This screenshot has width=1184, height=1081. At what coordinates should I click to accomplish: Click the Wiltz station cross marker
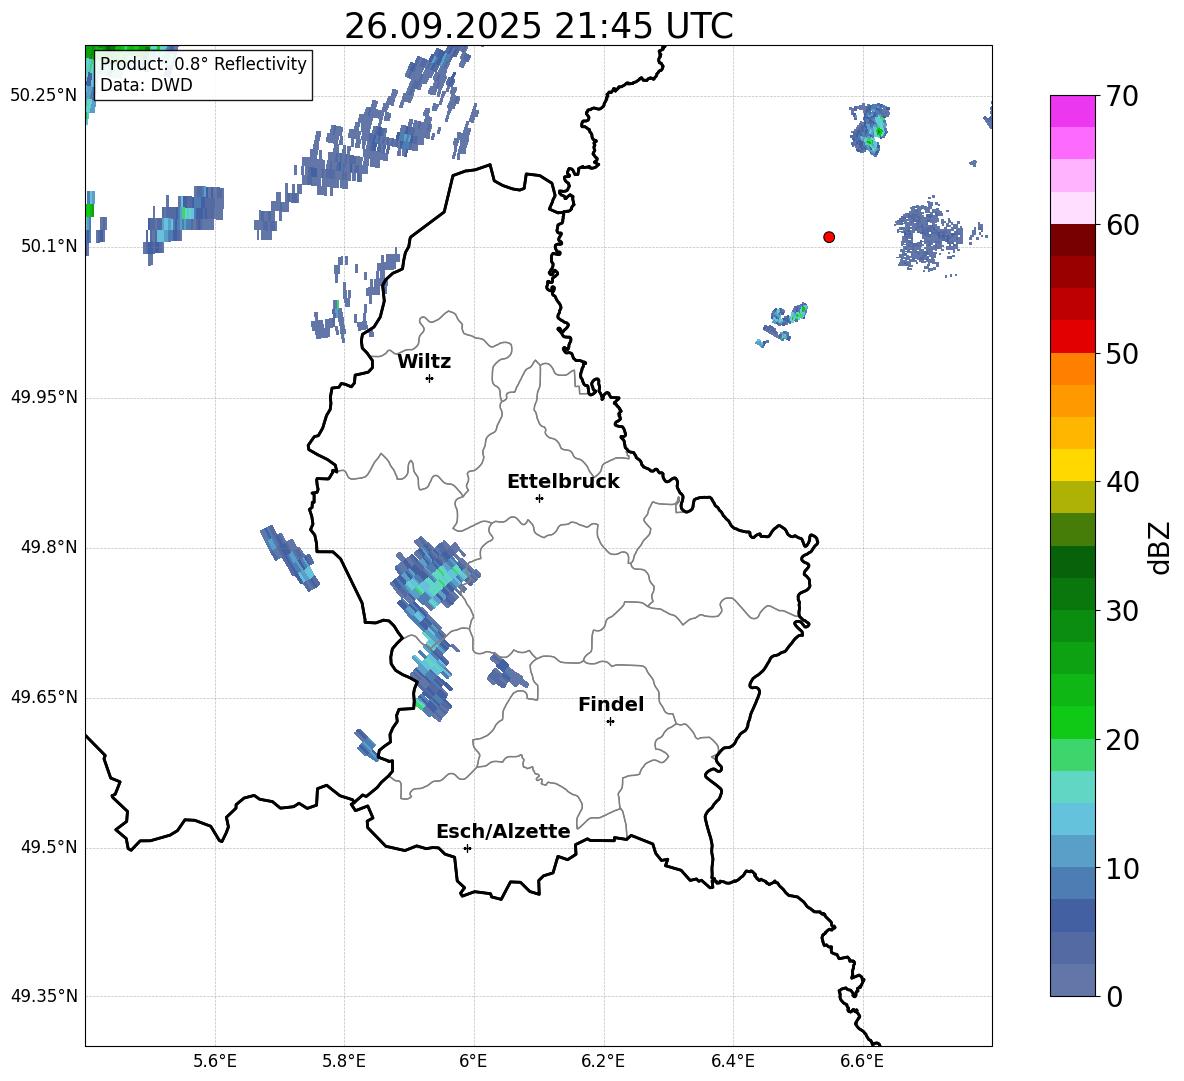[429, 378]
